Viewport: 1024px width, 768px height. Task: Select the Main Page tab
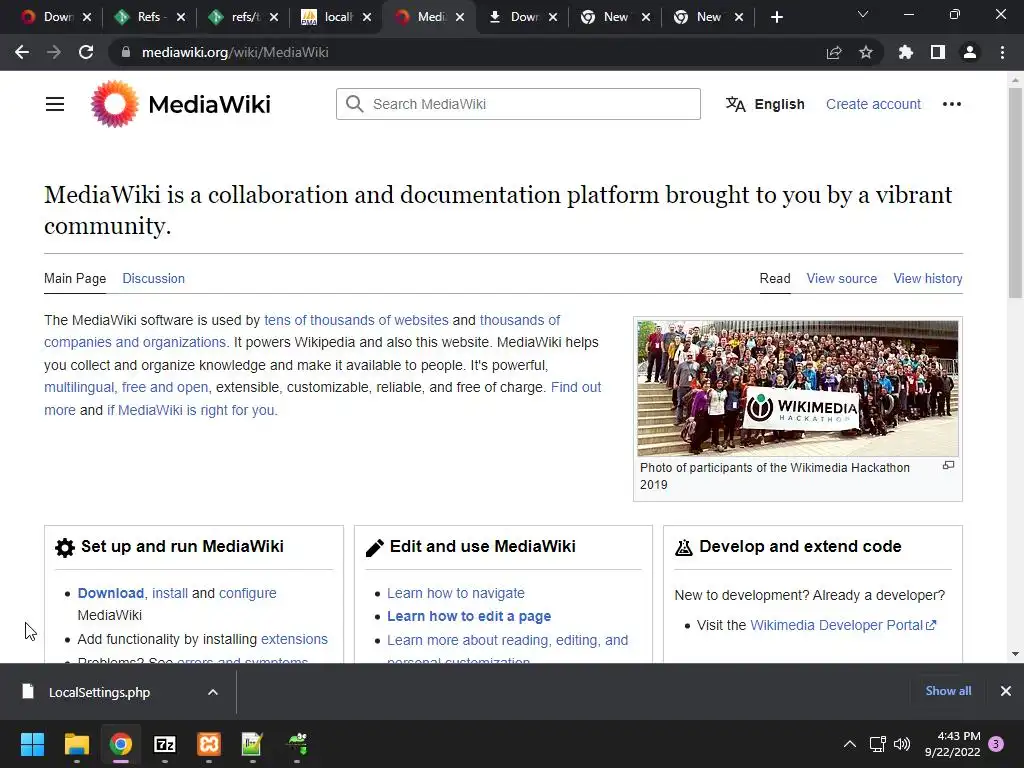[x=74, y=278]
